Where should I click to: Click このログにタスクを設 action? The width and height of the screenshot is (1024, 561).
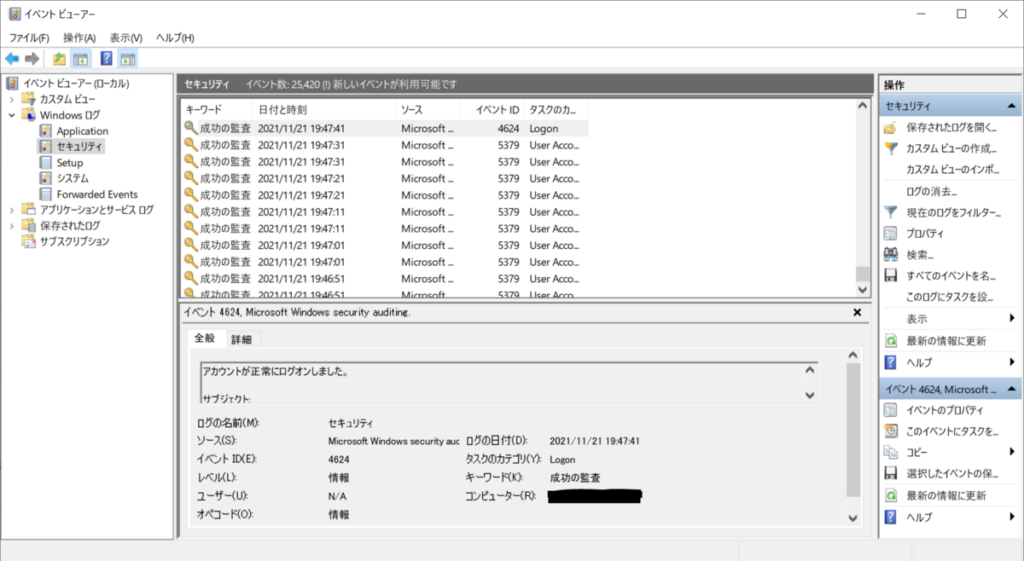[950, 297]
